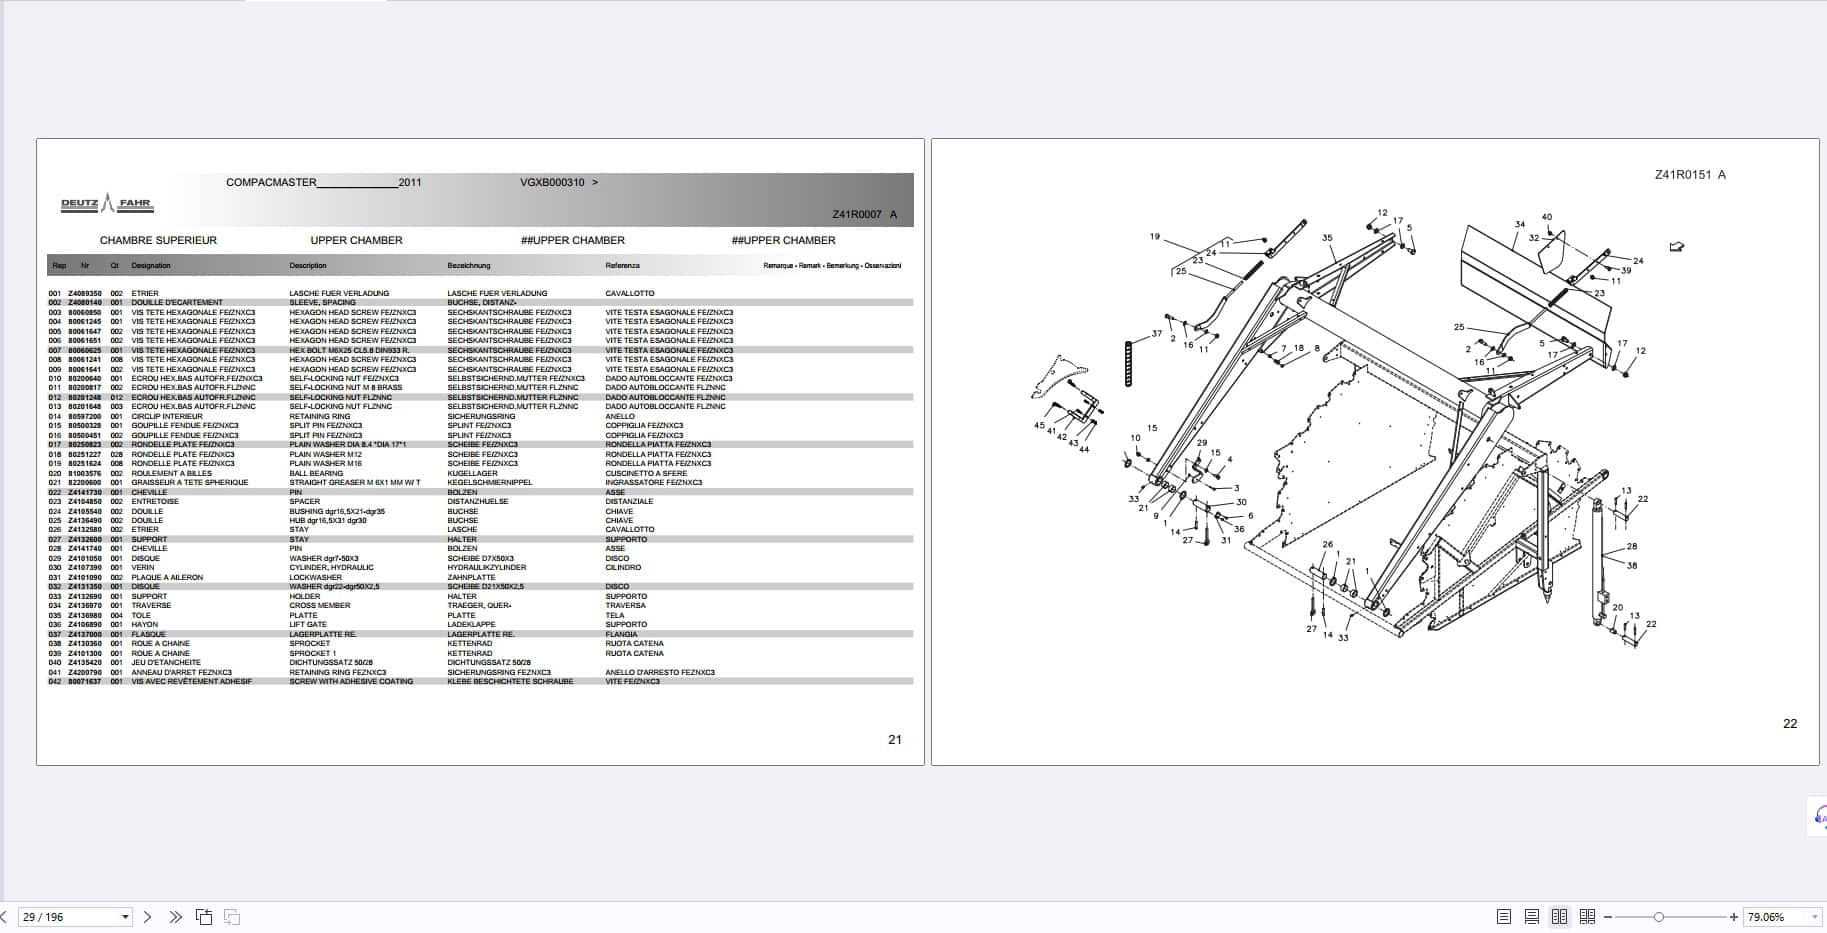The image size is (1827, 933).
Task: Click callout number 37 in the diagram
Action: (x=1157, y=334)
